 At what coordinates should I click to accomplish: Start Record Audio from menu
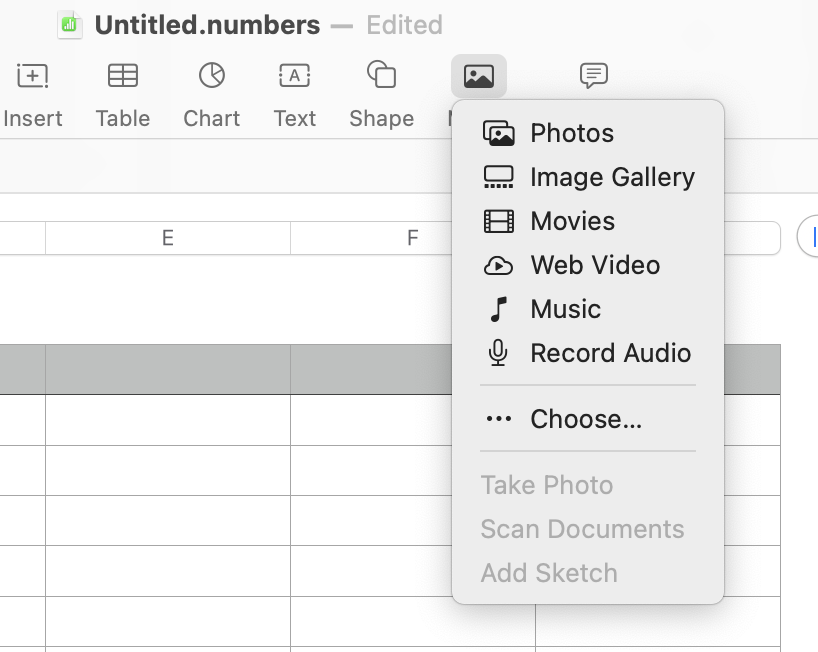coord(610,353)
